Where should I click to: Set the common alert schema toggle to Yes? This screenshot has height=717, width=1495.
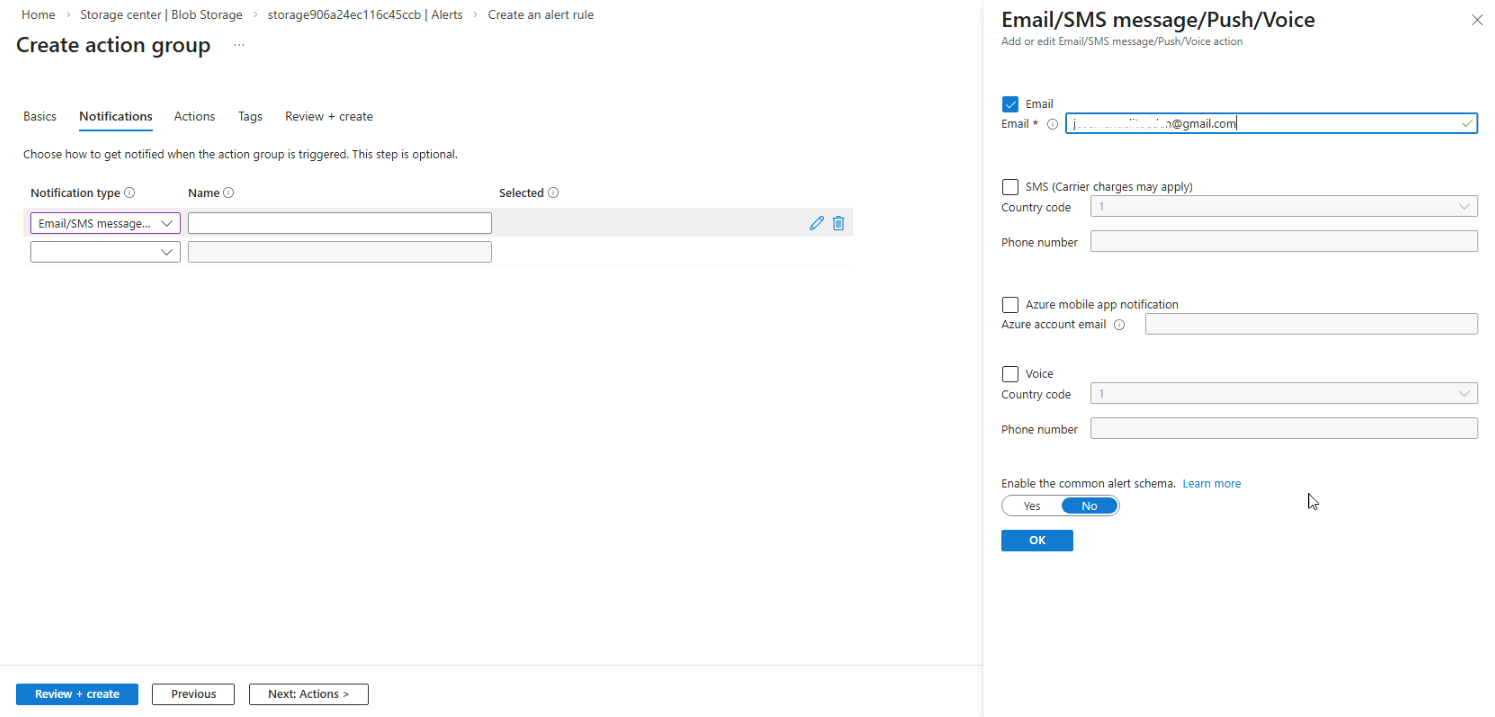click(1032, 506)
